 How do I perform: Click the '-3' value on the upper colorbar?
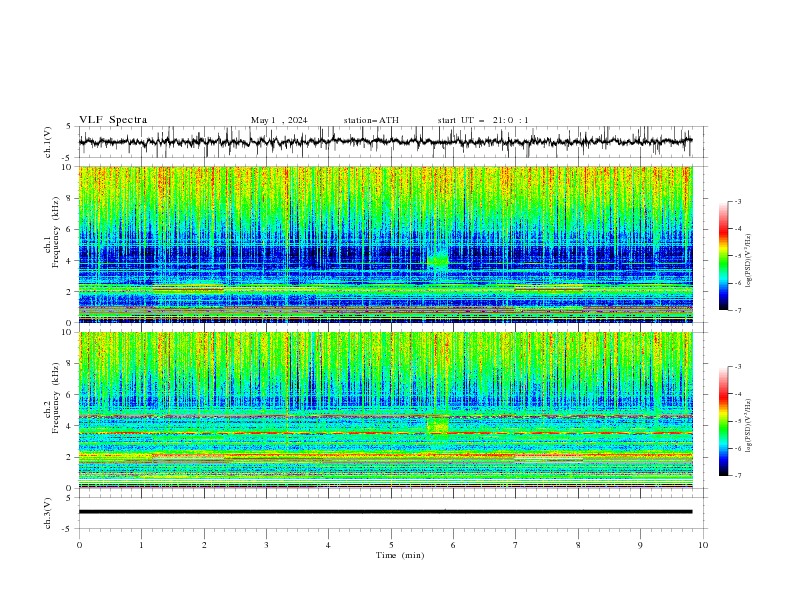coord(737,201)
